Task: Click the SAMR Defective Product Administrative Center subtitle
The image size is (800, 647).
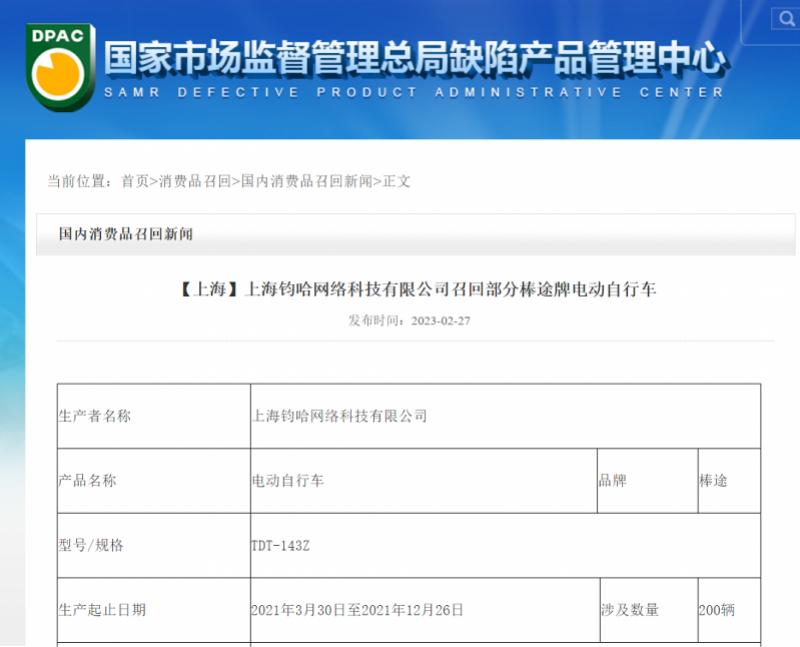Action: click(414, 92)
